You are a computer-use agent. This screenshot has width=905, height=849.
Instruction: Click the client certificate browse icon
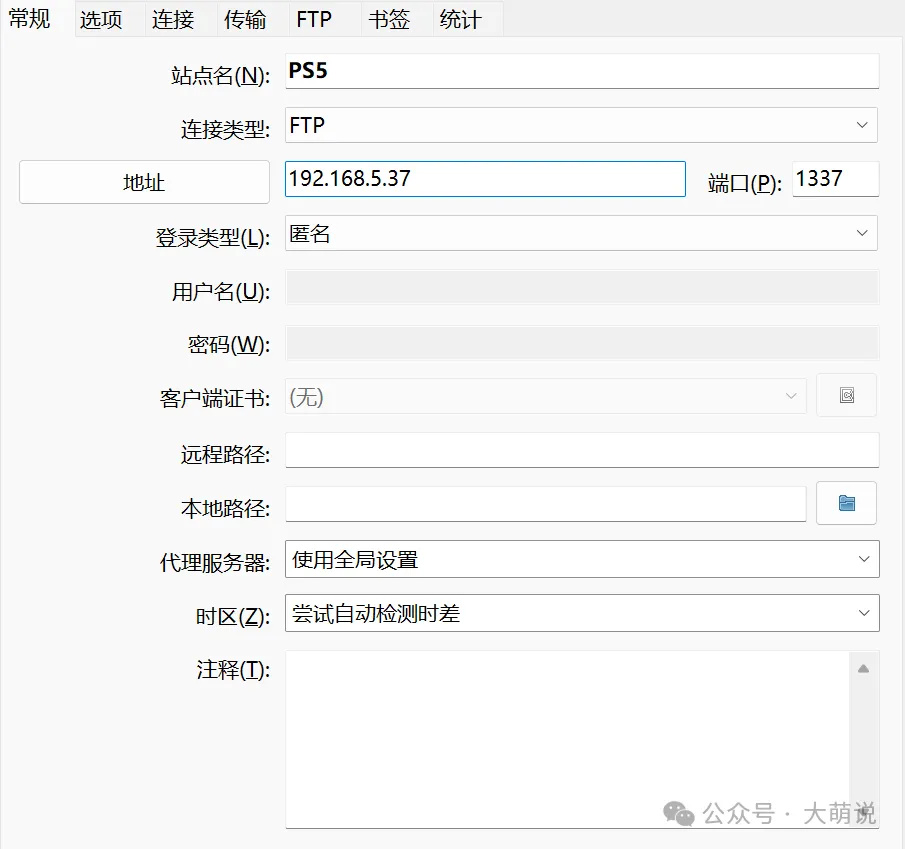[x=846, y=396]
